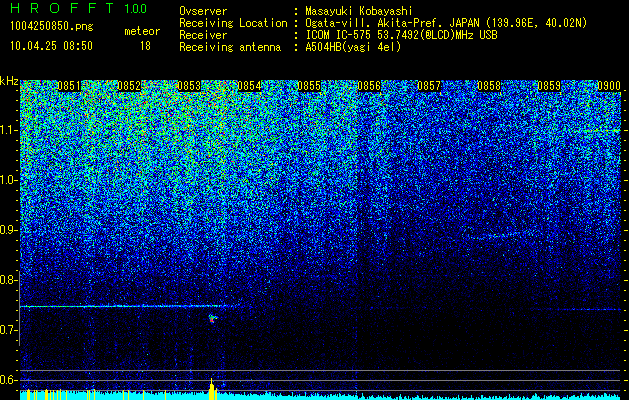629x400 pixels.
Task: Click the Receiving Location label
Action: (x=233, y=23)
